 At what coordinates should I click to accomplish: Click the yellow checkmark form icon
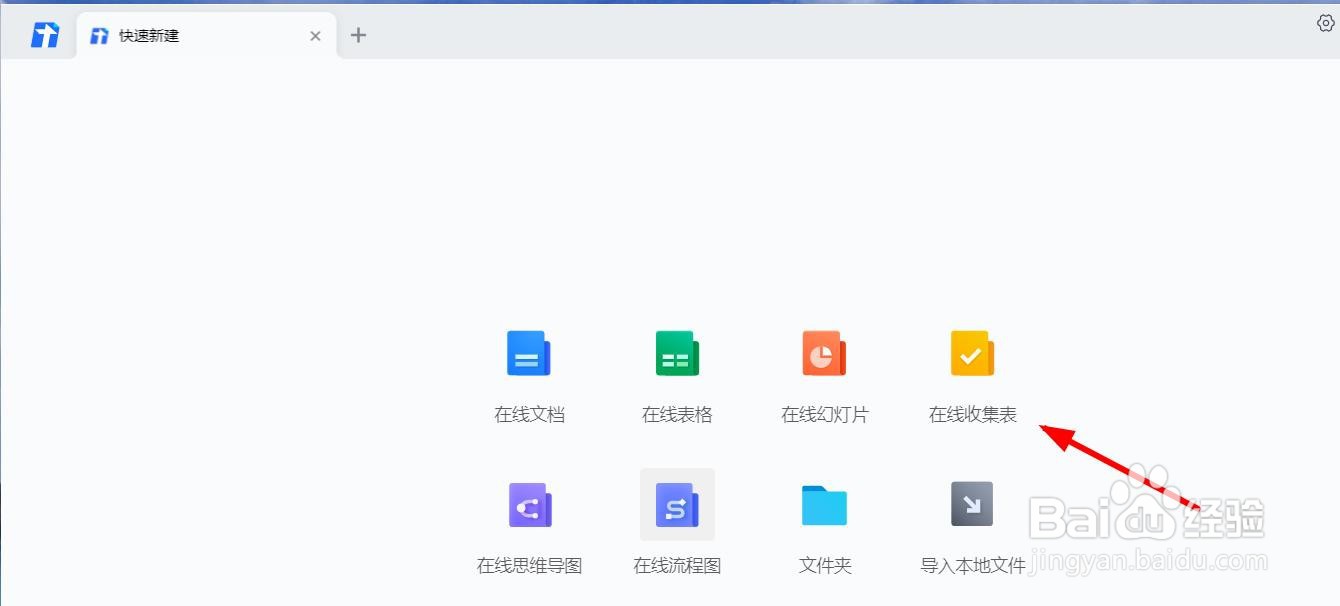coord(971,352)
